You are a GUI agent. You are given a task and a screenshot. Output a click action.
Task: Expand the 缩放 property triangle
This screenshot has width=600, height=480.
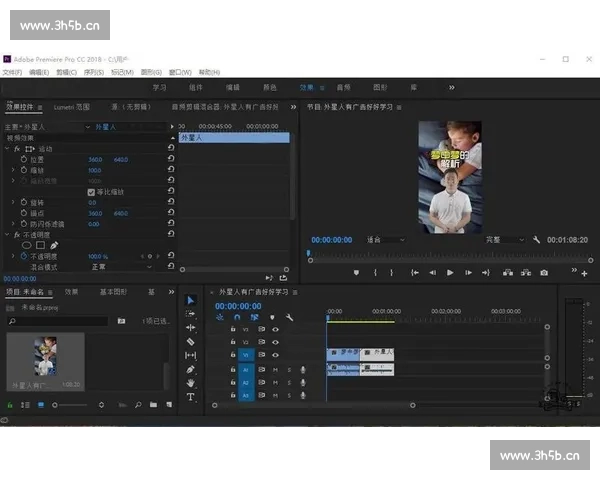pos(13,170)
